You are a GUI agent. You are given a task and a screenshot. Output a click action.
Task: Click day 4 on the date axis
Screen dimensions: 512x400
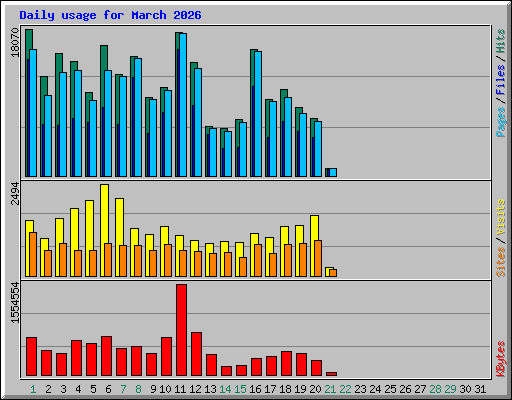(78, 389)
